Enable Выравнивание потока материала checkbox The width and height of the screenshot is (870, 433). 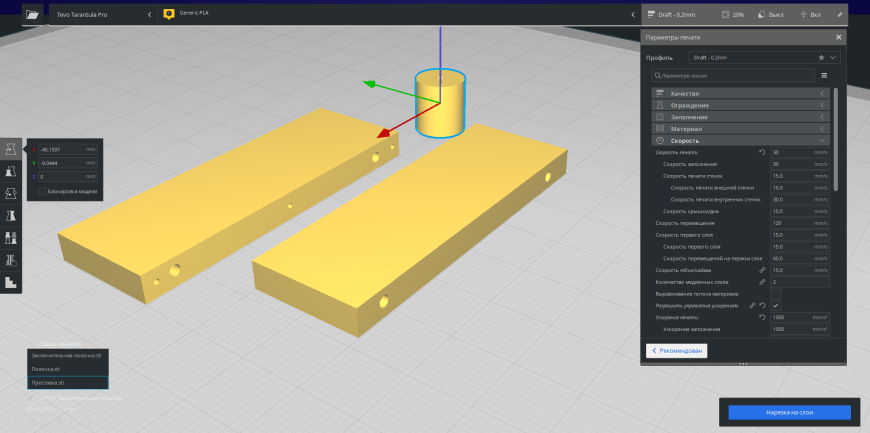(776, 294)
